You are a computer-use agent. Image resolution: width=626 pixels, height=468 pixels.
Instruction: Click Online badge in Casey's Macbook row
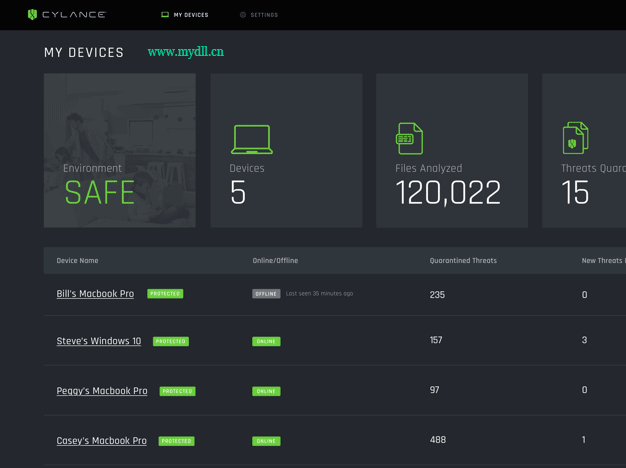(266, 441)
